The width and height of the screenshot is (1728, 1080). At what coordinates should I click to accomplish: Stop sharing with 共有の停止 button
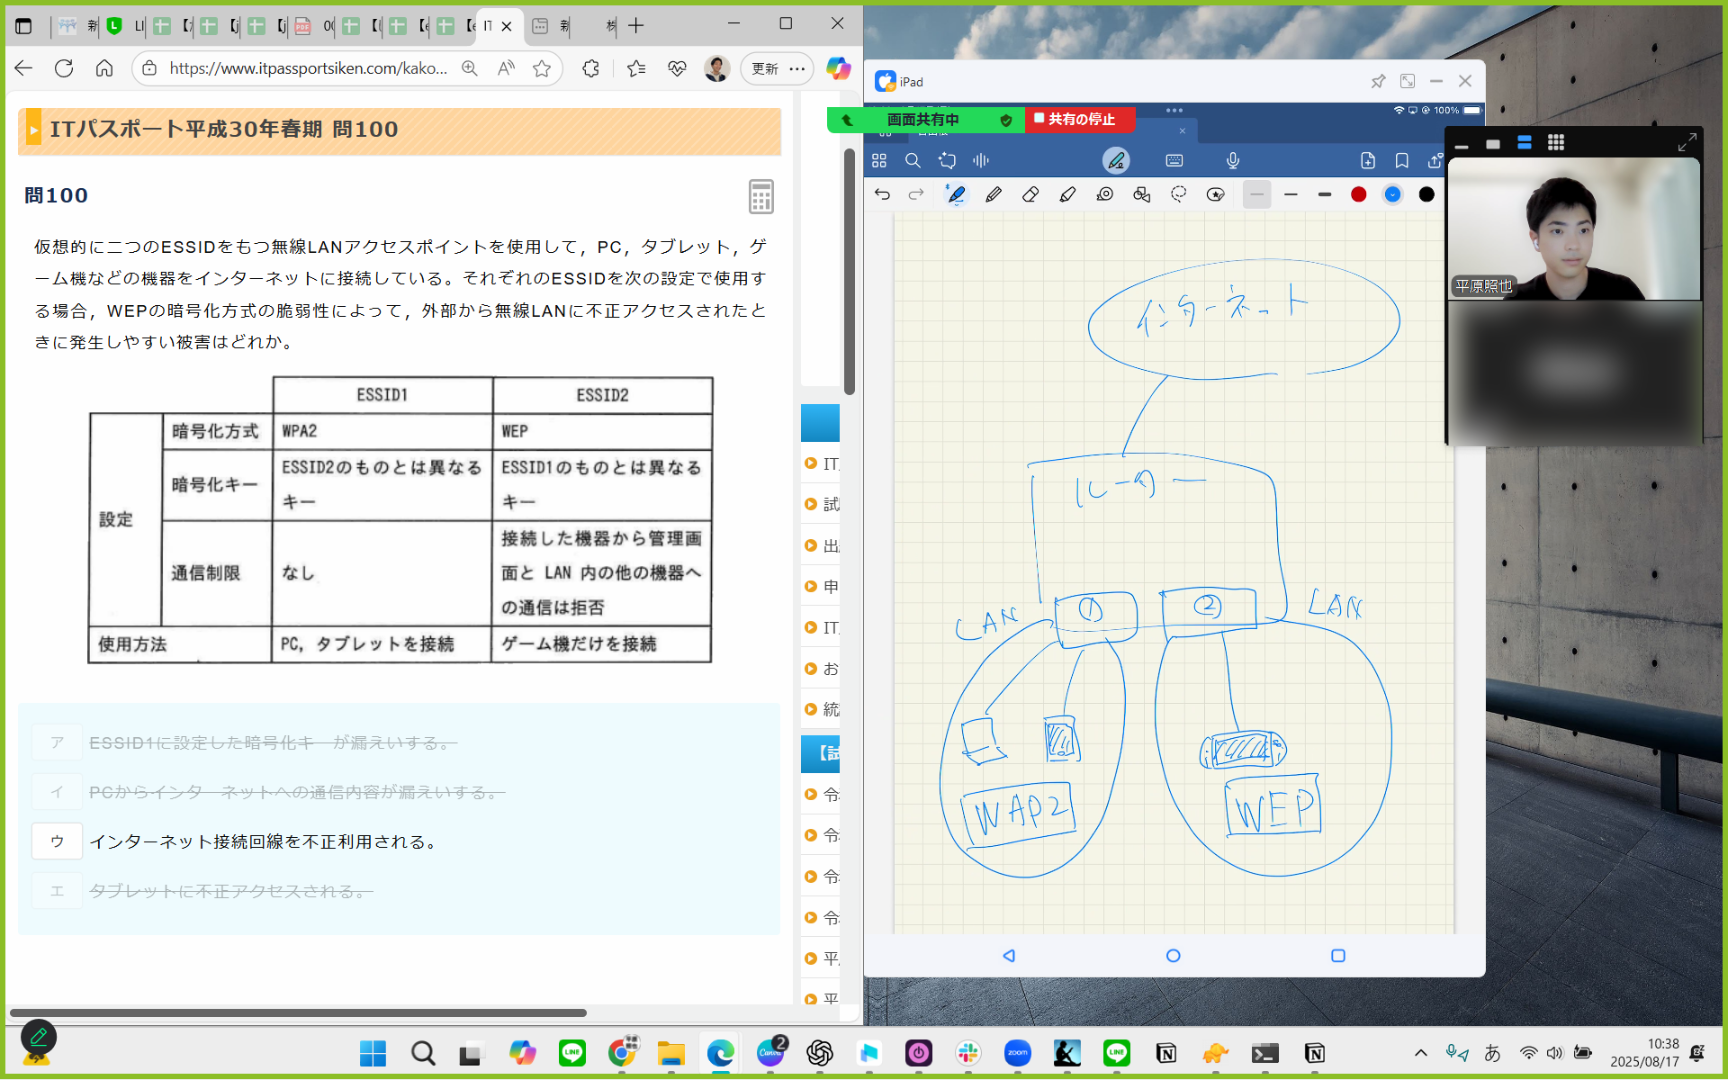coord(1079,119)
